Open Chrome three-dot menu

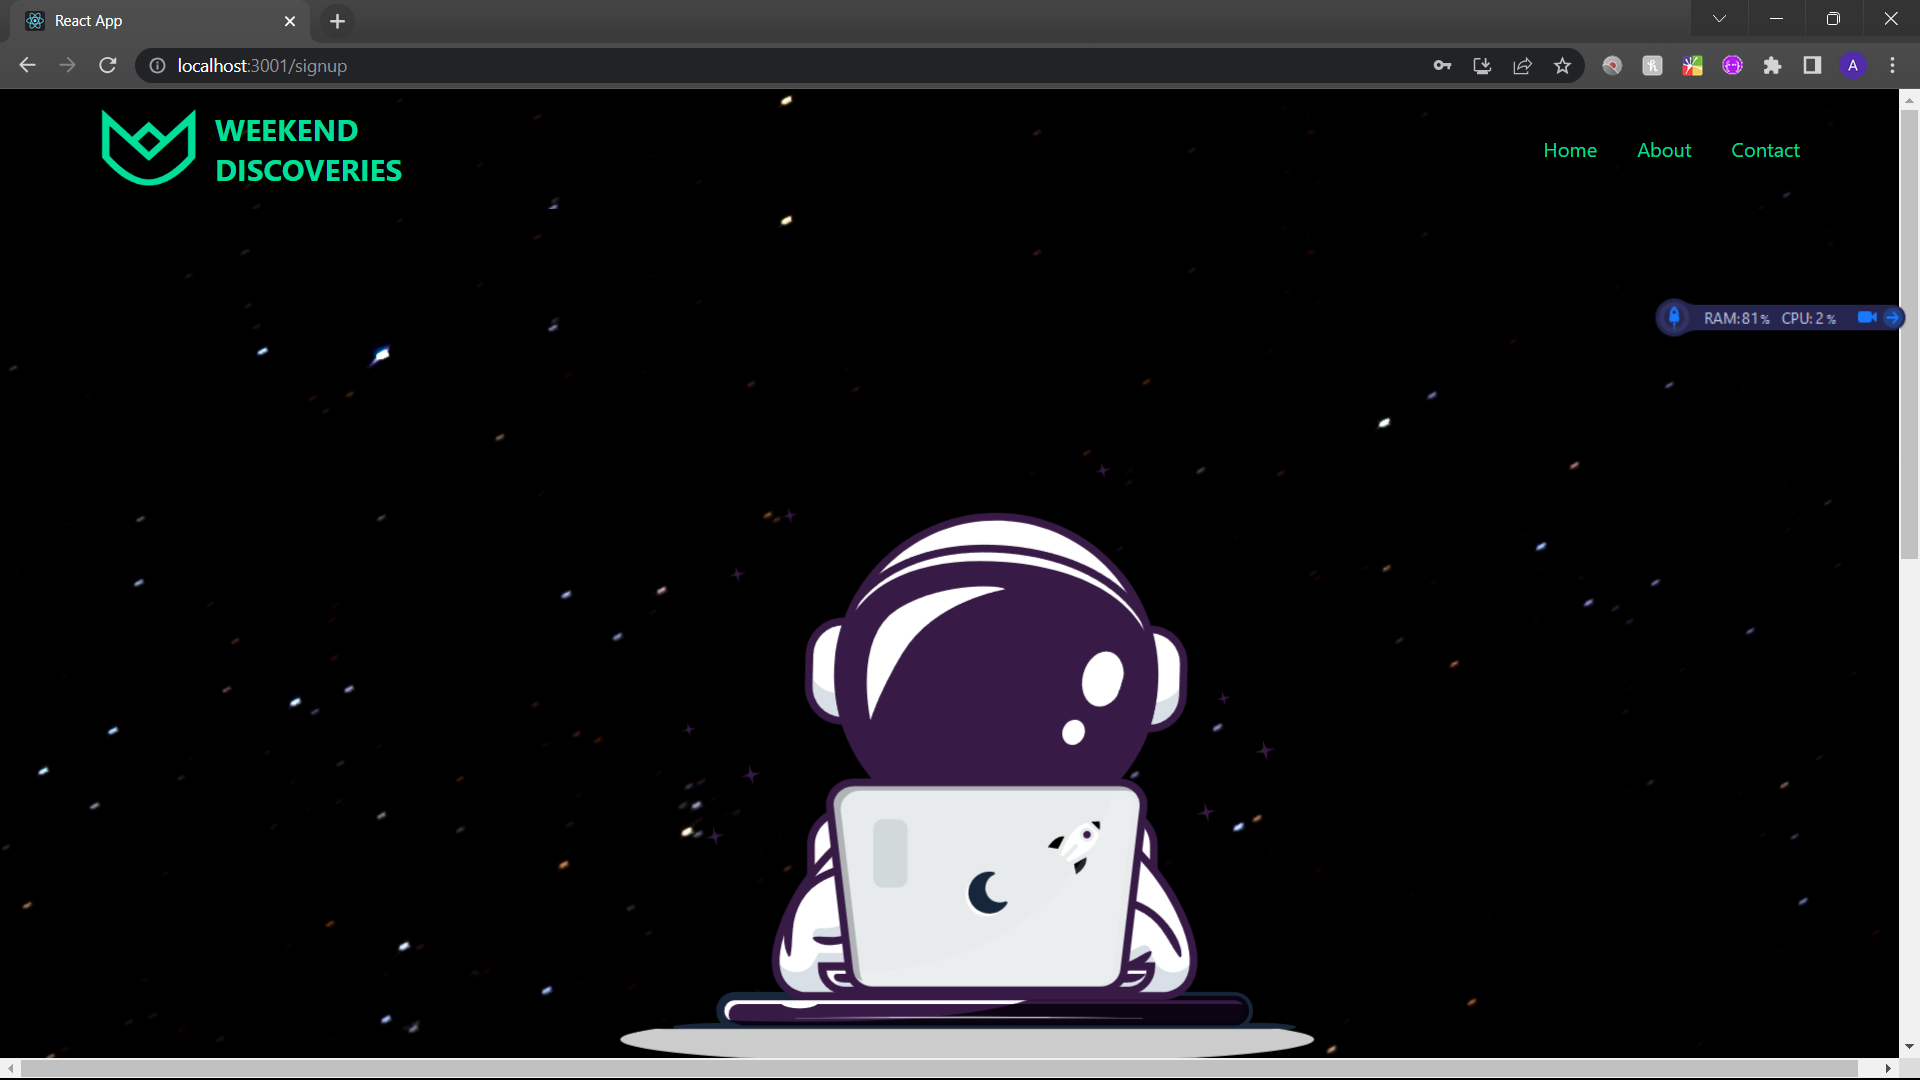coord(1892,66)
